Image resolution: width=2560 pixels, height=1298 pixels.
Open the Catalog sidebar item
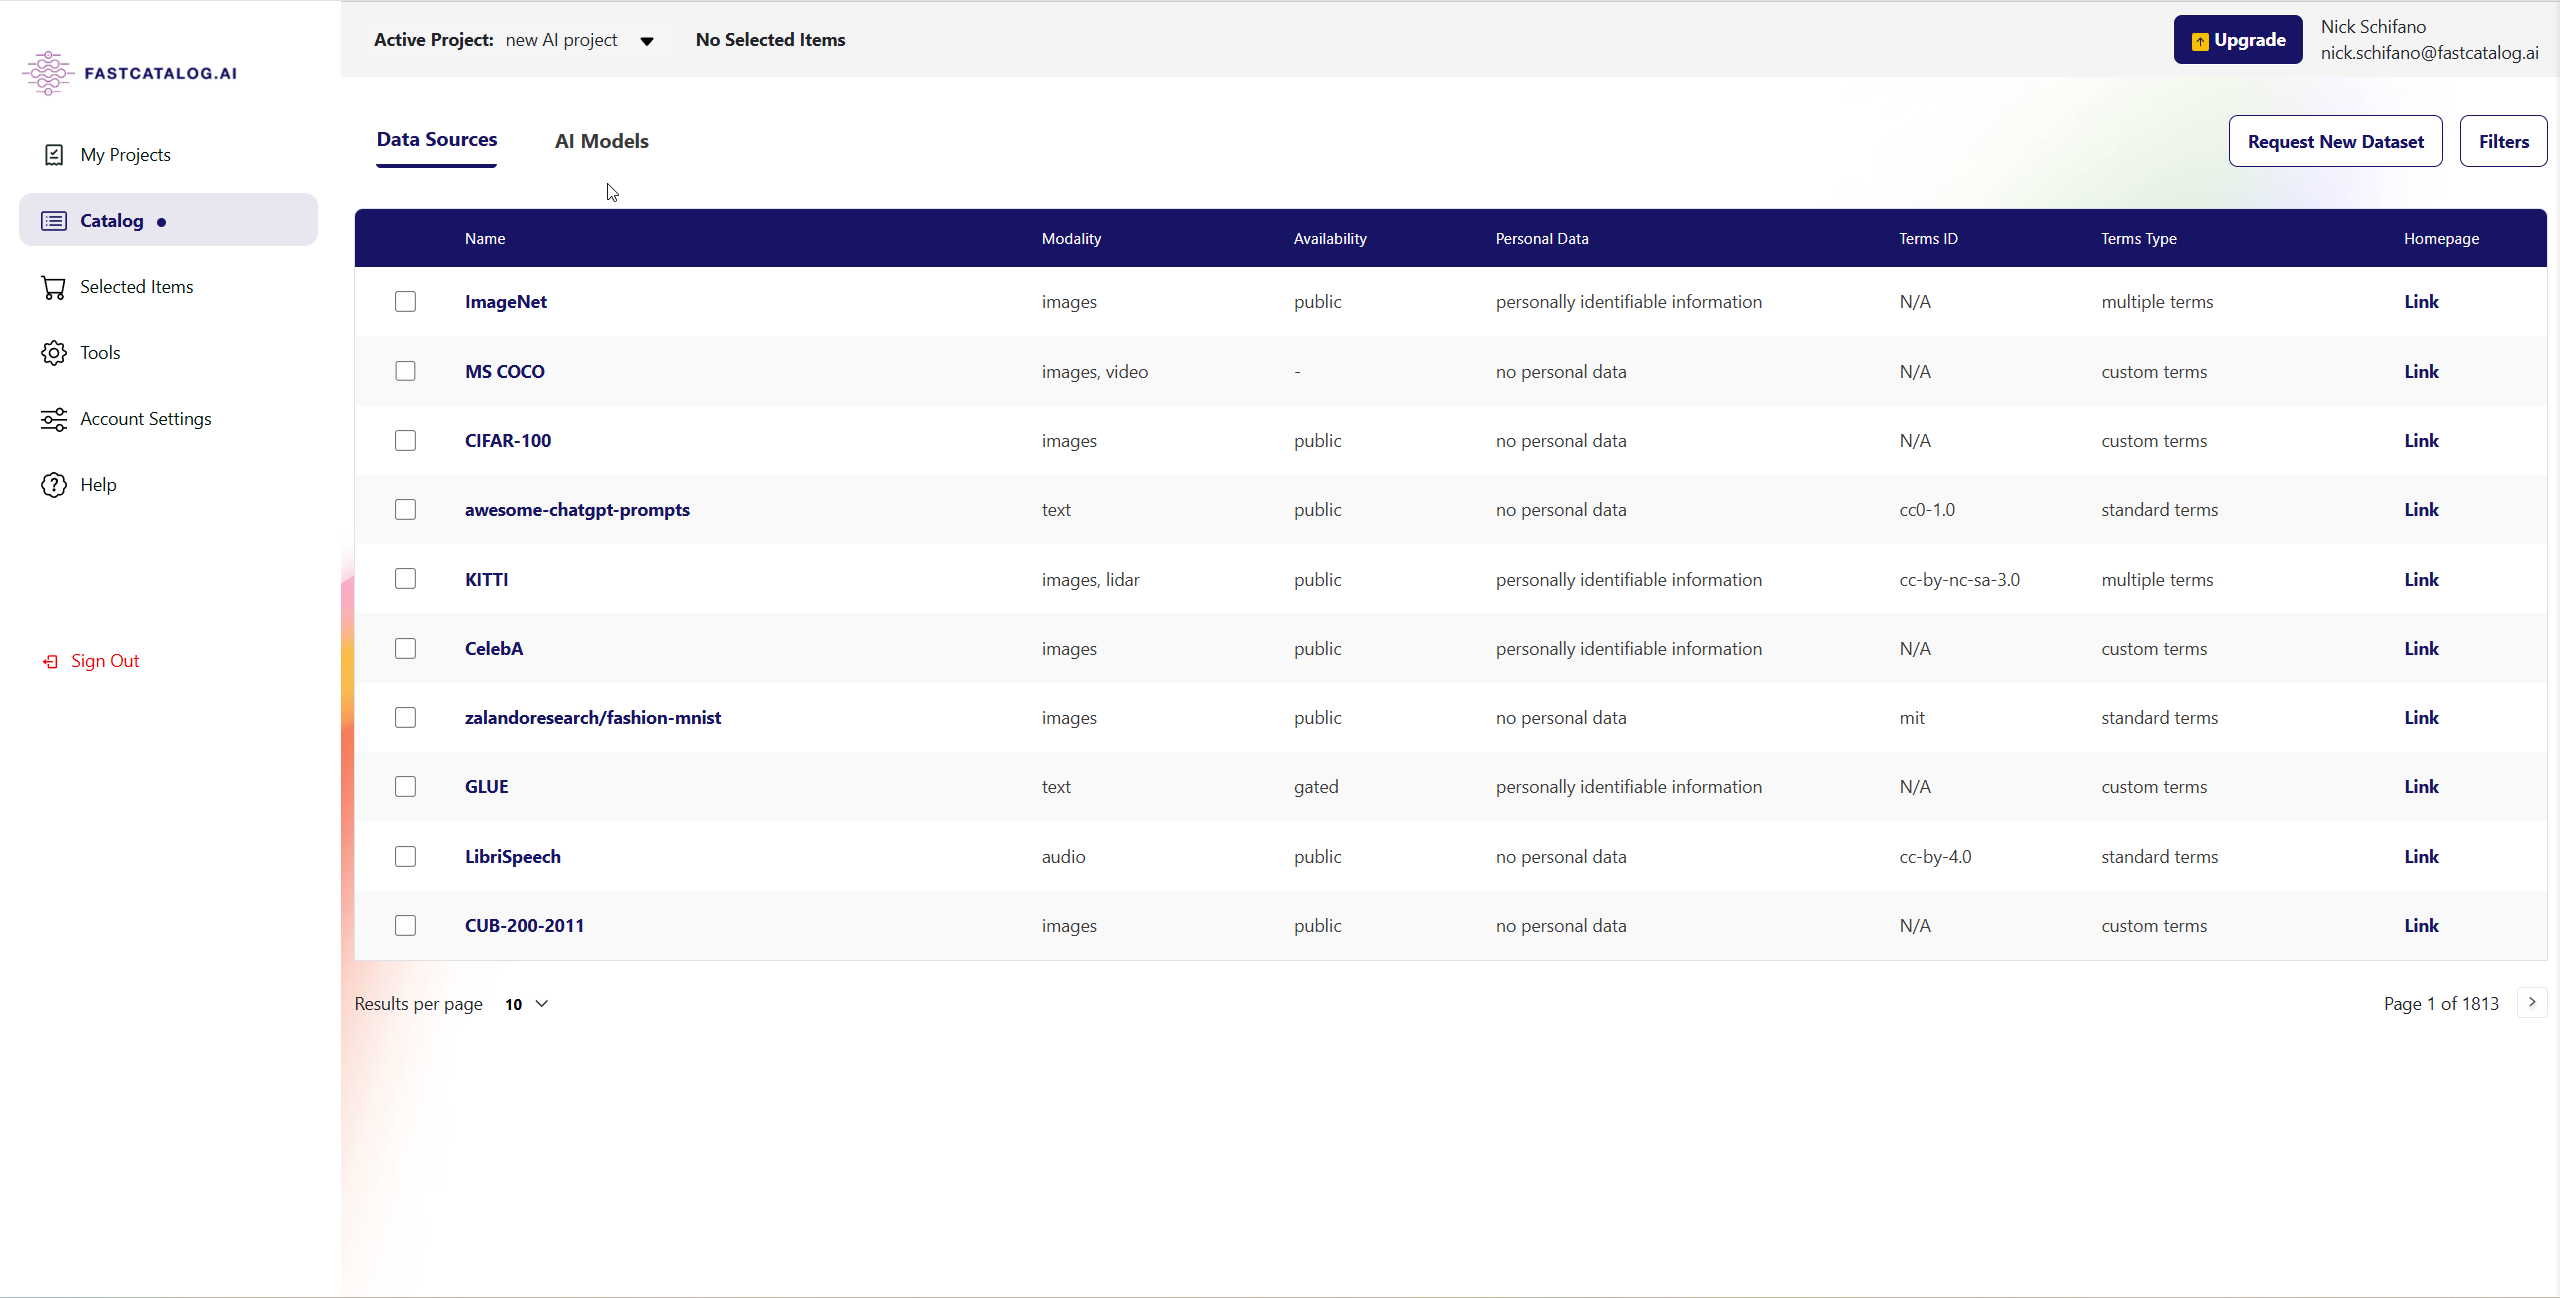click(168, 220)
